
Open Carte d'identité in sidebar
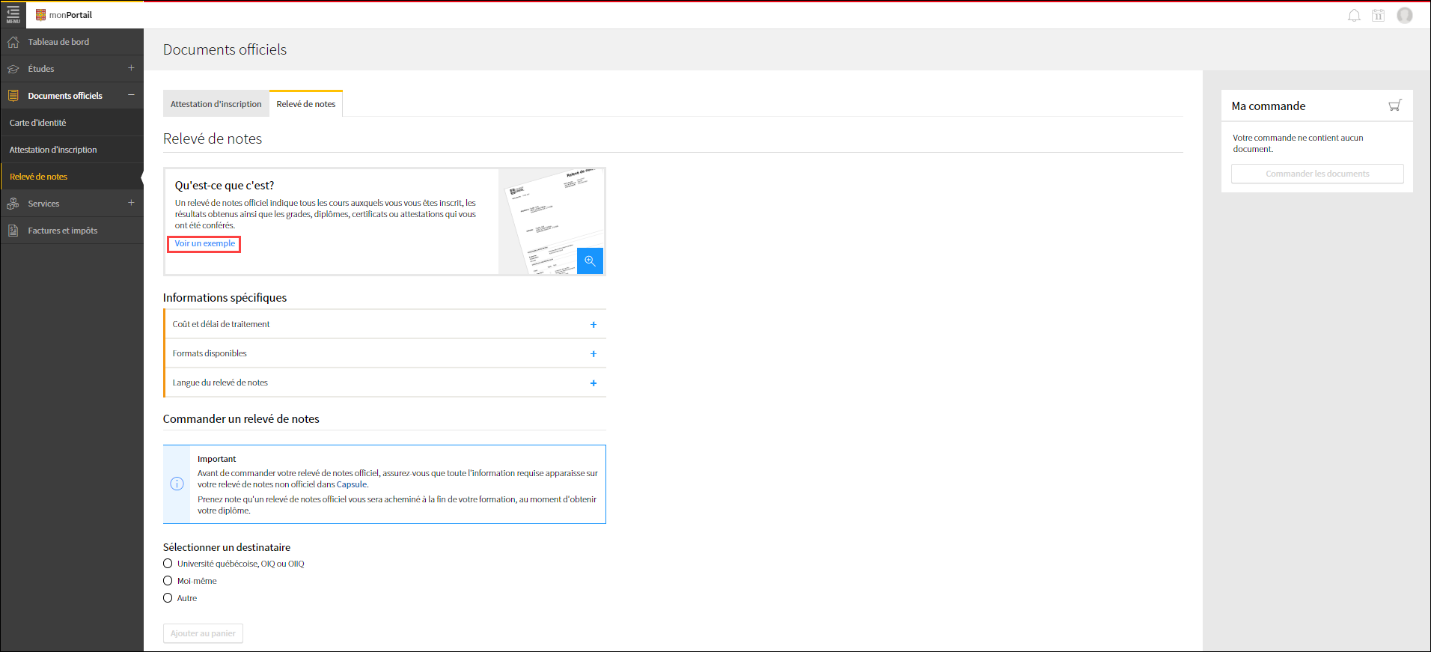pos(38,123)
